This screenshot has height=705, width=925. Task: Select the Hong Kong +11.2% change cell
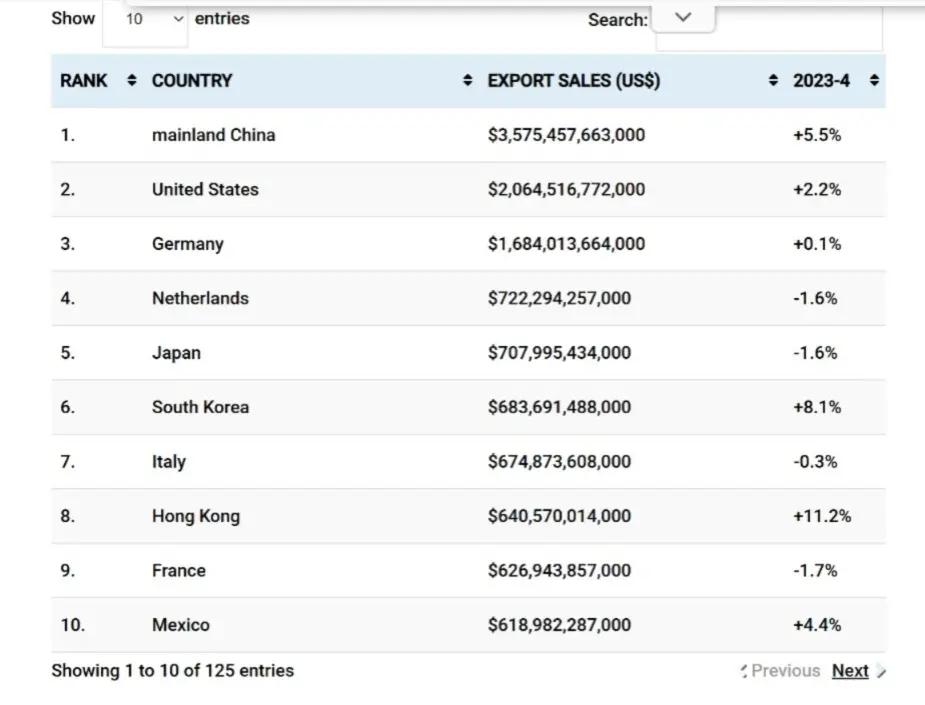coord(821,516)
